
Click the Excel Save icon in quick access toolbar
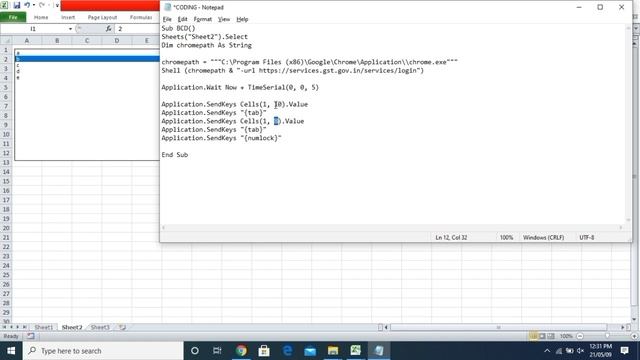coord(17,5)
